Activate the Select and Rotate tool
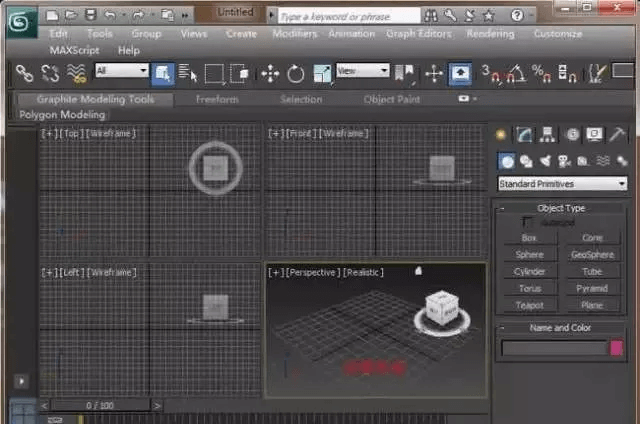 (x=296, y=74)
